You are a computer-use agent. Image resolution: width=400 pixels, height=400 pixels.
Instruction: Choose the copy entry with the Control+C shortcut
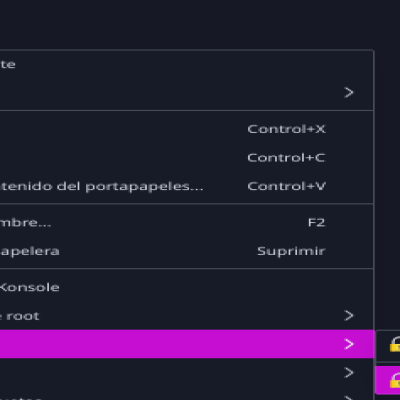click(x=187, y=158)
